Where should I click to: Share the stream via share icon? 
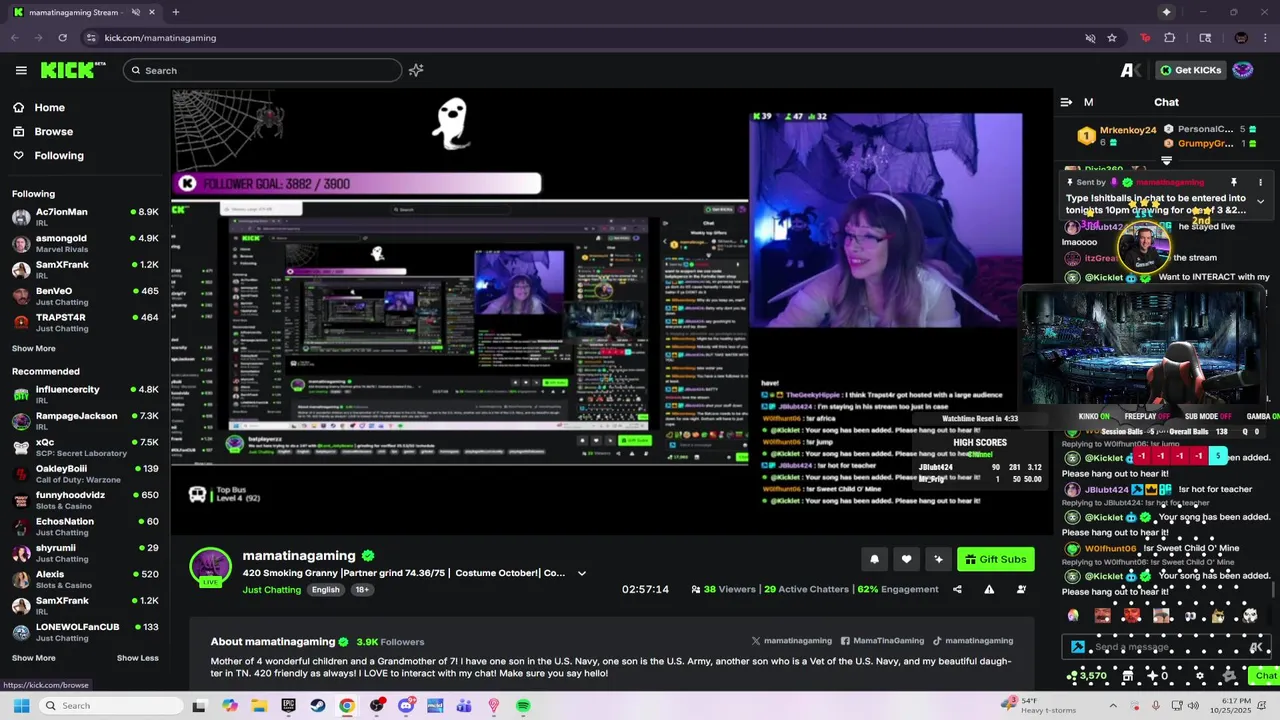tap(957, 589)
